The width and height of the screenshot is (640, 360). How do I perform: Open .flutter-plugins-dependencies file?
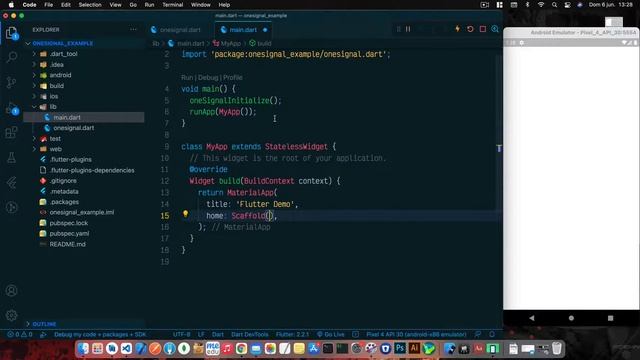92,170
